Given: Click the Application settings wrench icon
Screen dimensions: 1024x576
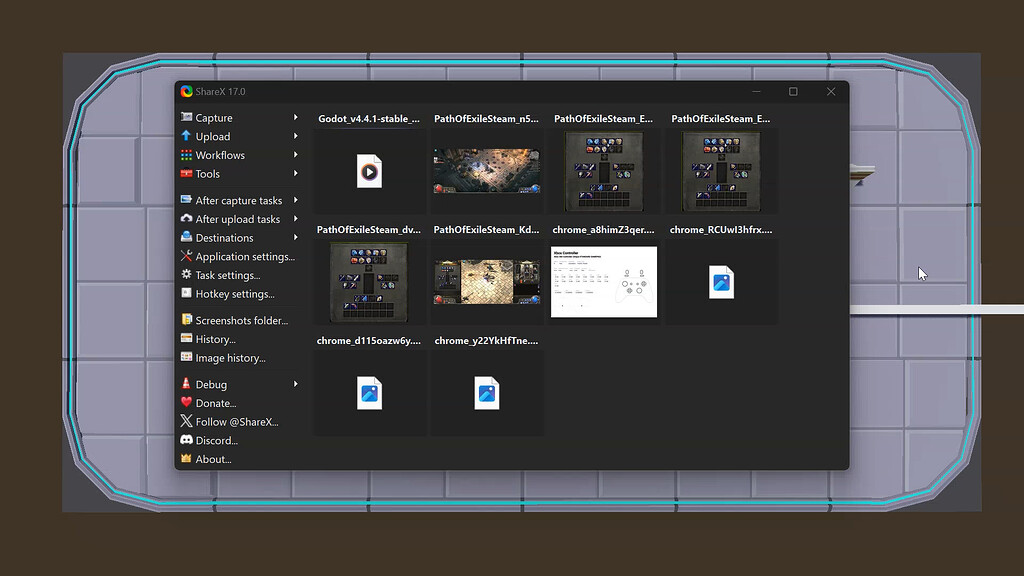Looking at the screenshot, I should click(186, 256).
